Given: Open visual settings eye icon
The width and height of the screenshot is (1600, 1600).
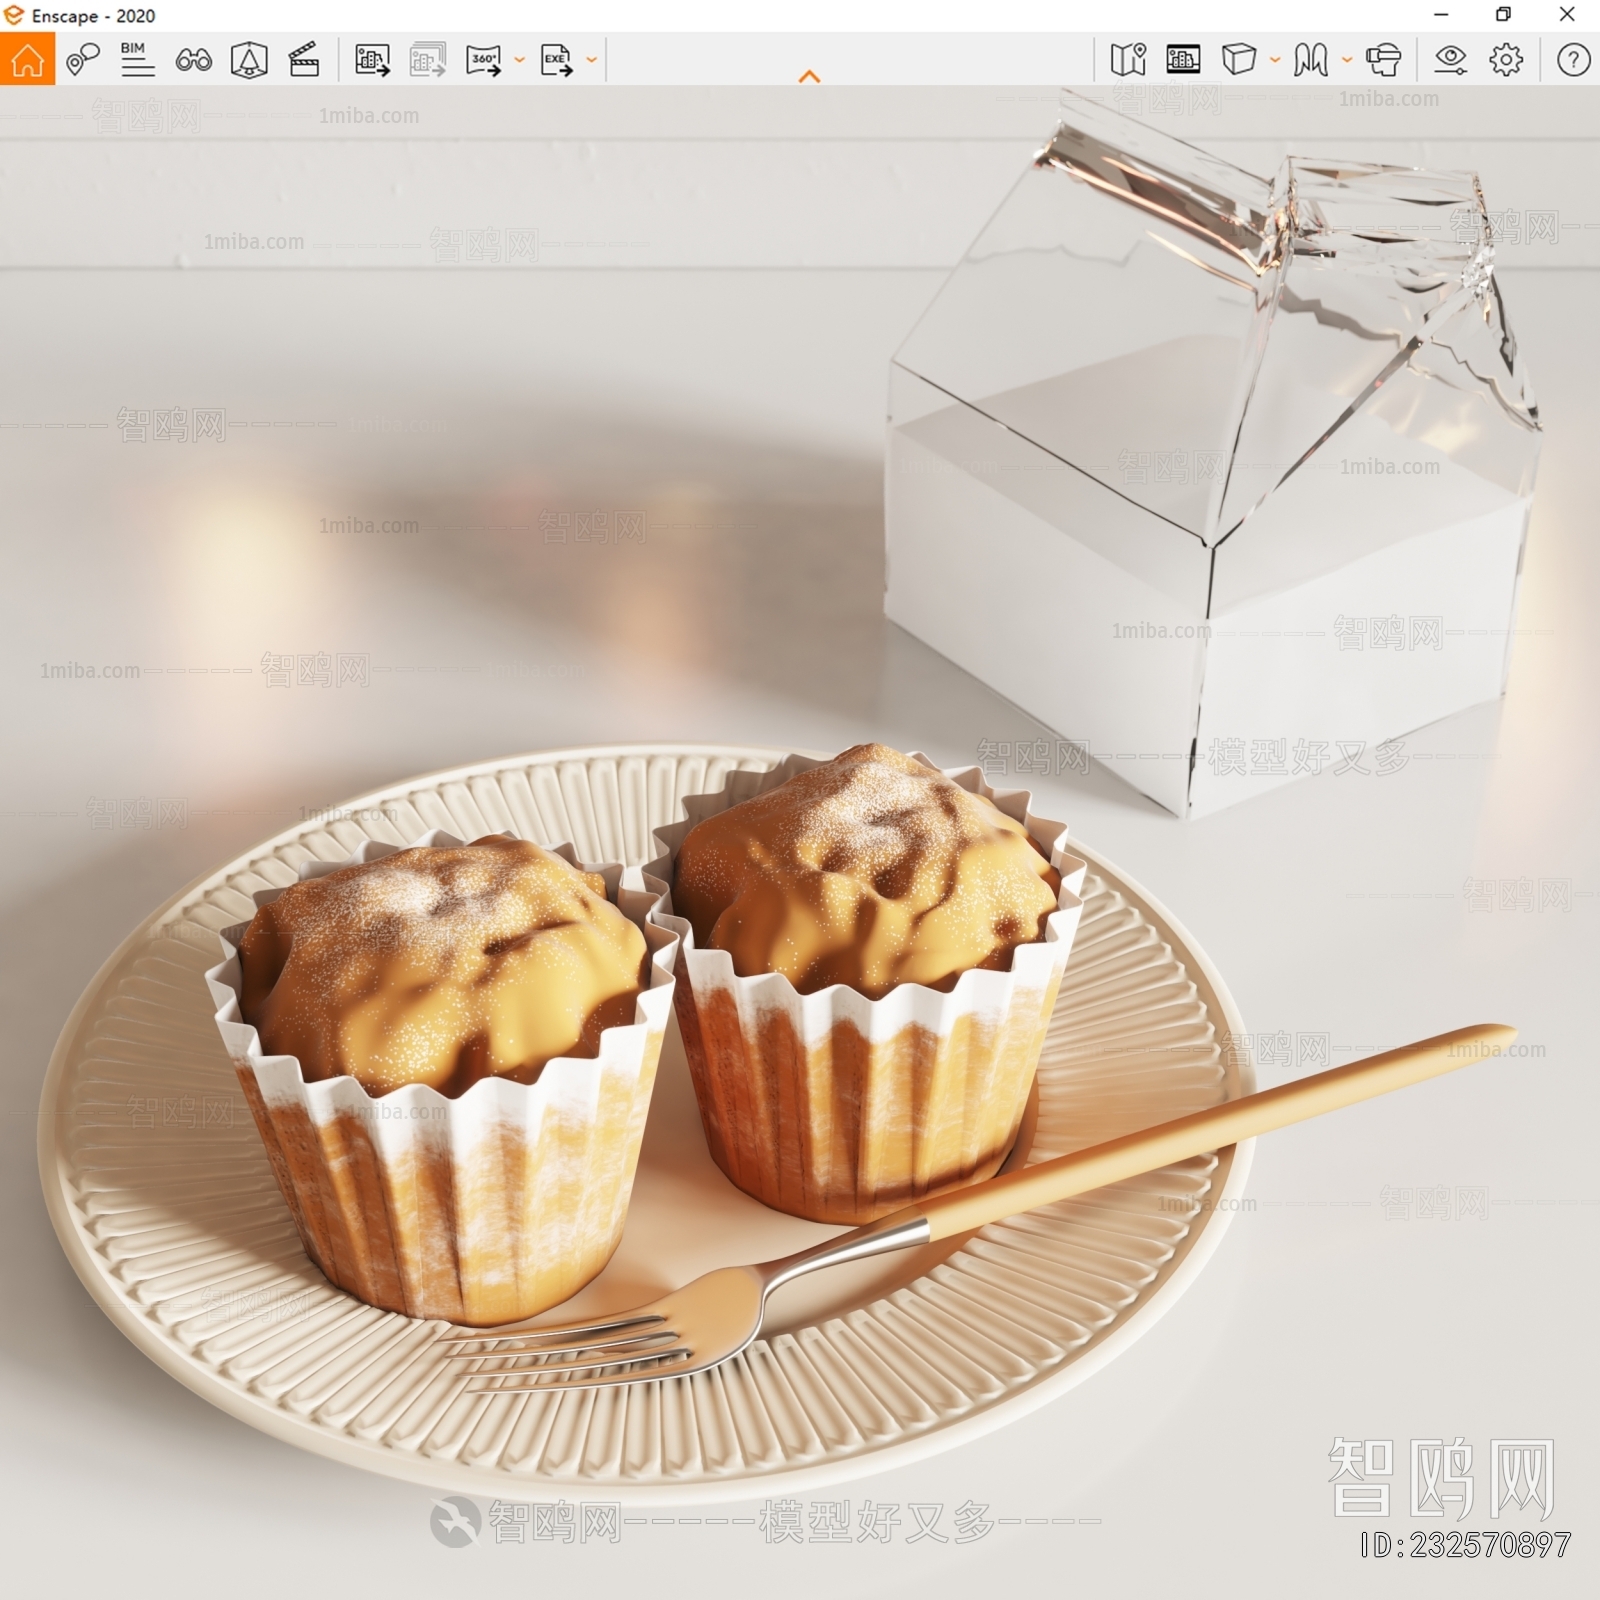Looking at the screenshot, I should tap(1450, 60).
